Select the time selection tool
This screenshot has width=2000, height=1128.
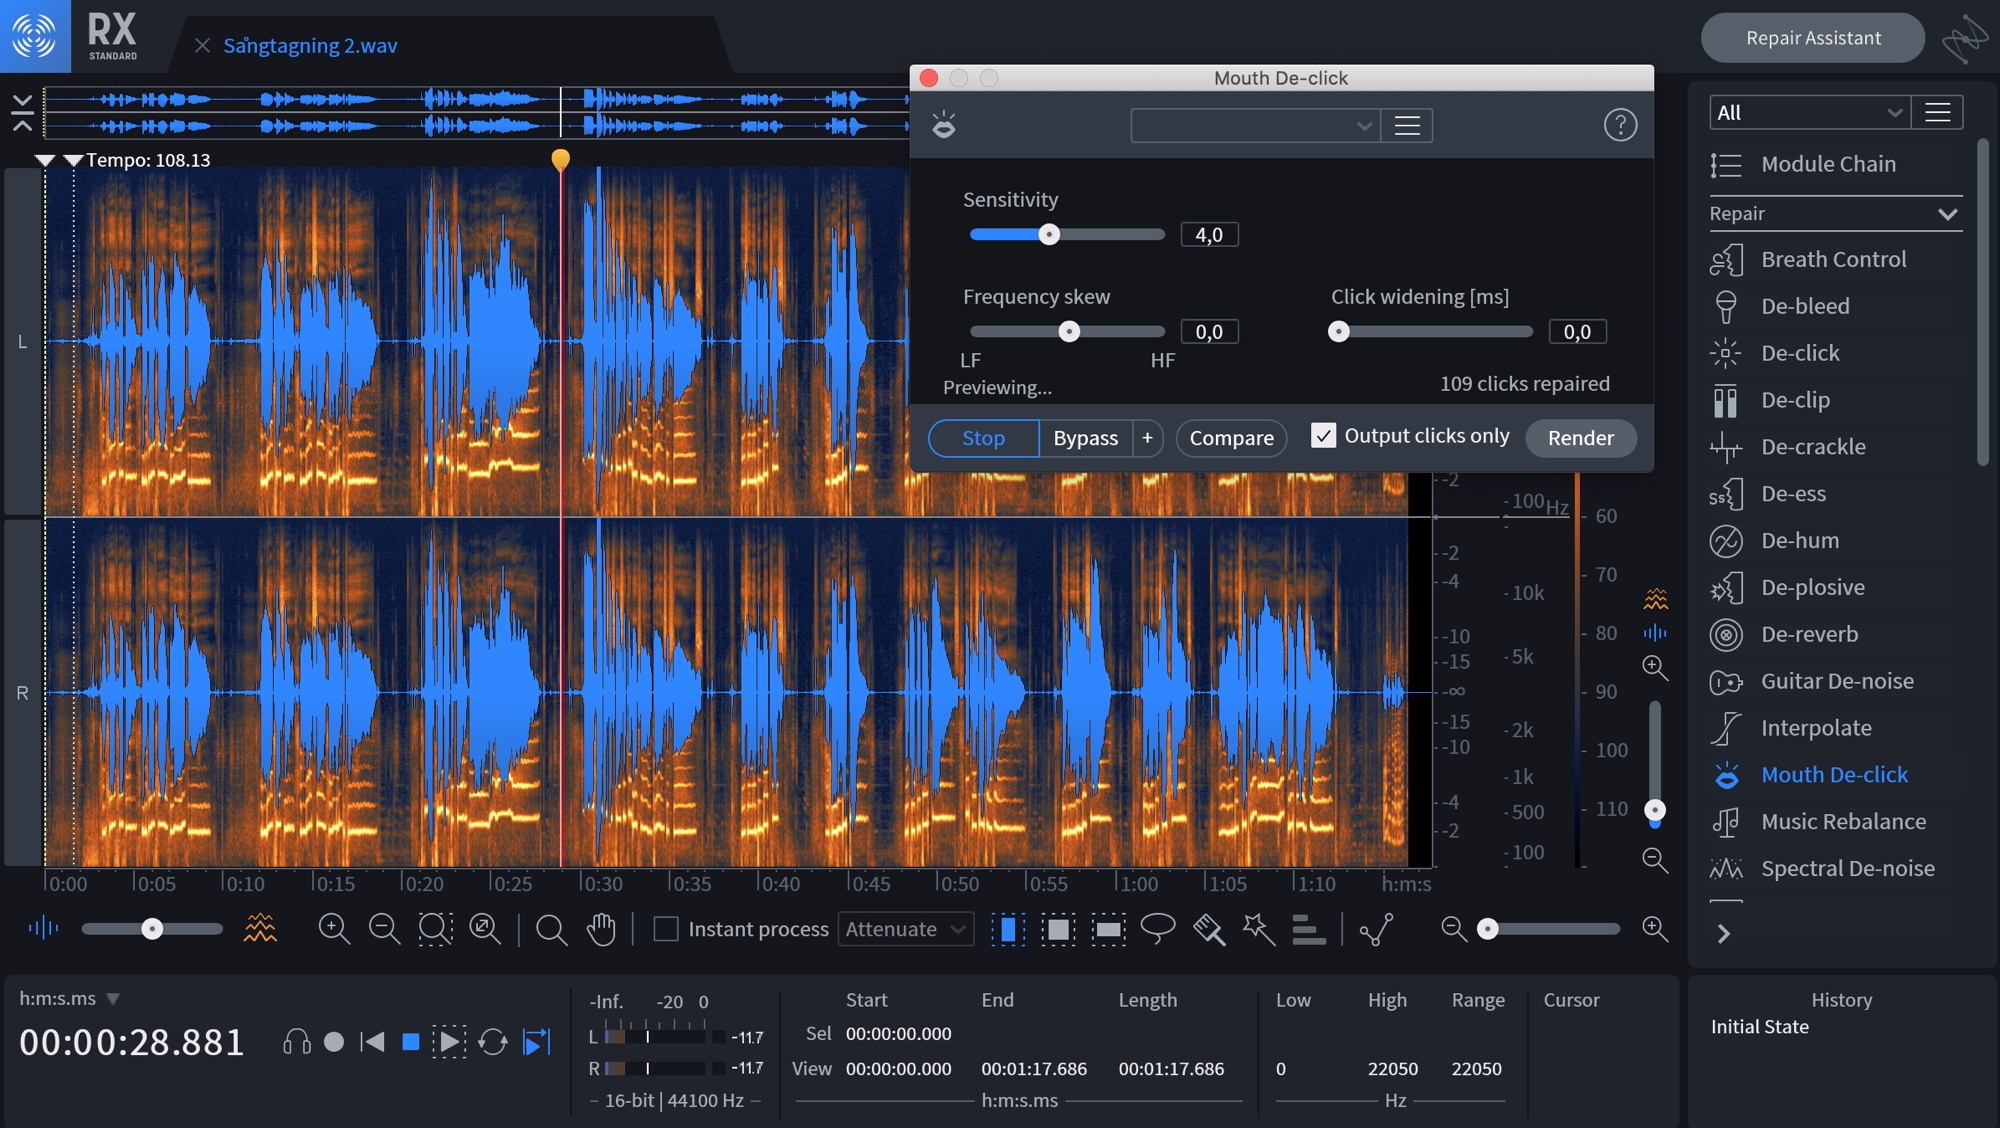(1008, 929)
